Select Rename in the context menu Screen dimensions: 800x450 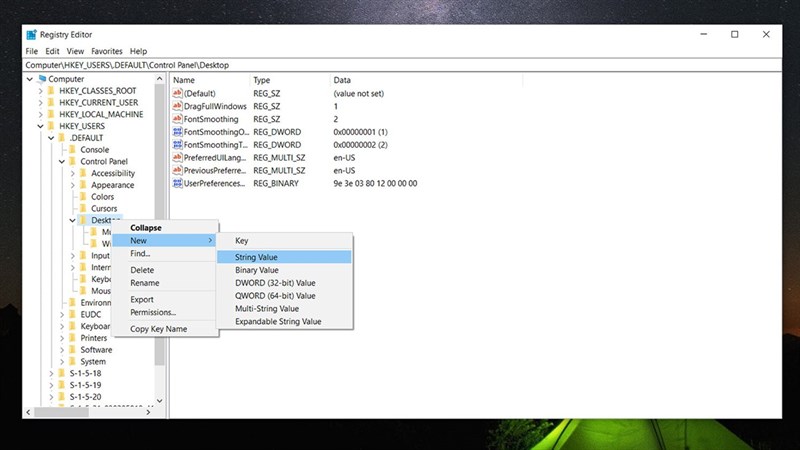165,283
